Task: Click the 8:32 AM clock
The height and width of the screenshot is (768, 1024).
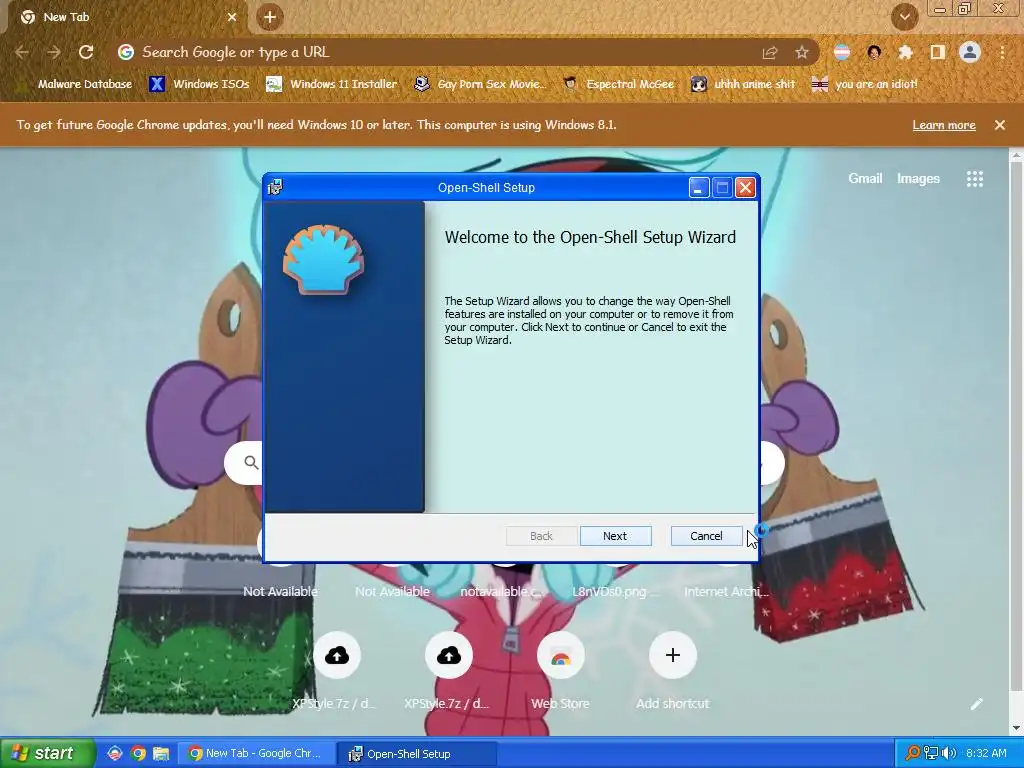Action: (x=986, y=753)
